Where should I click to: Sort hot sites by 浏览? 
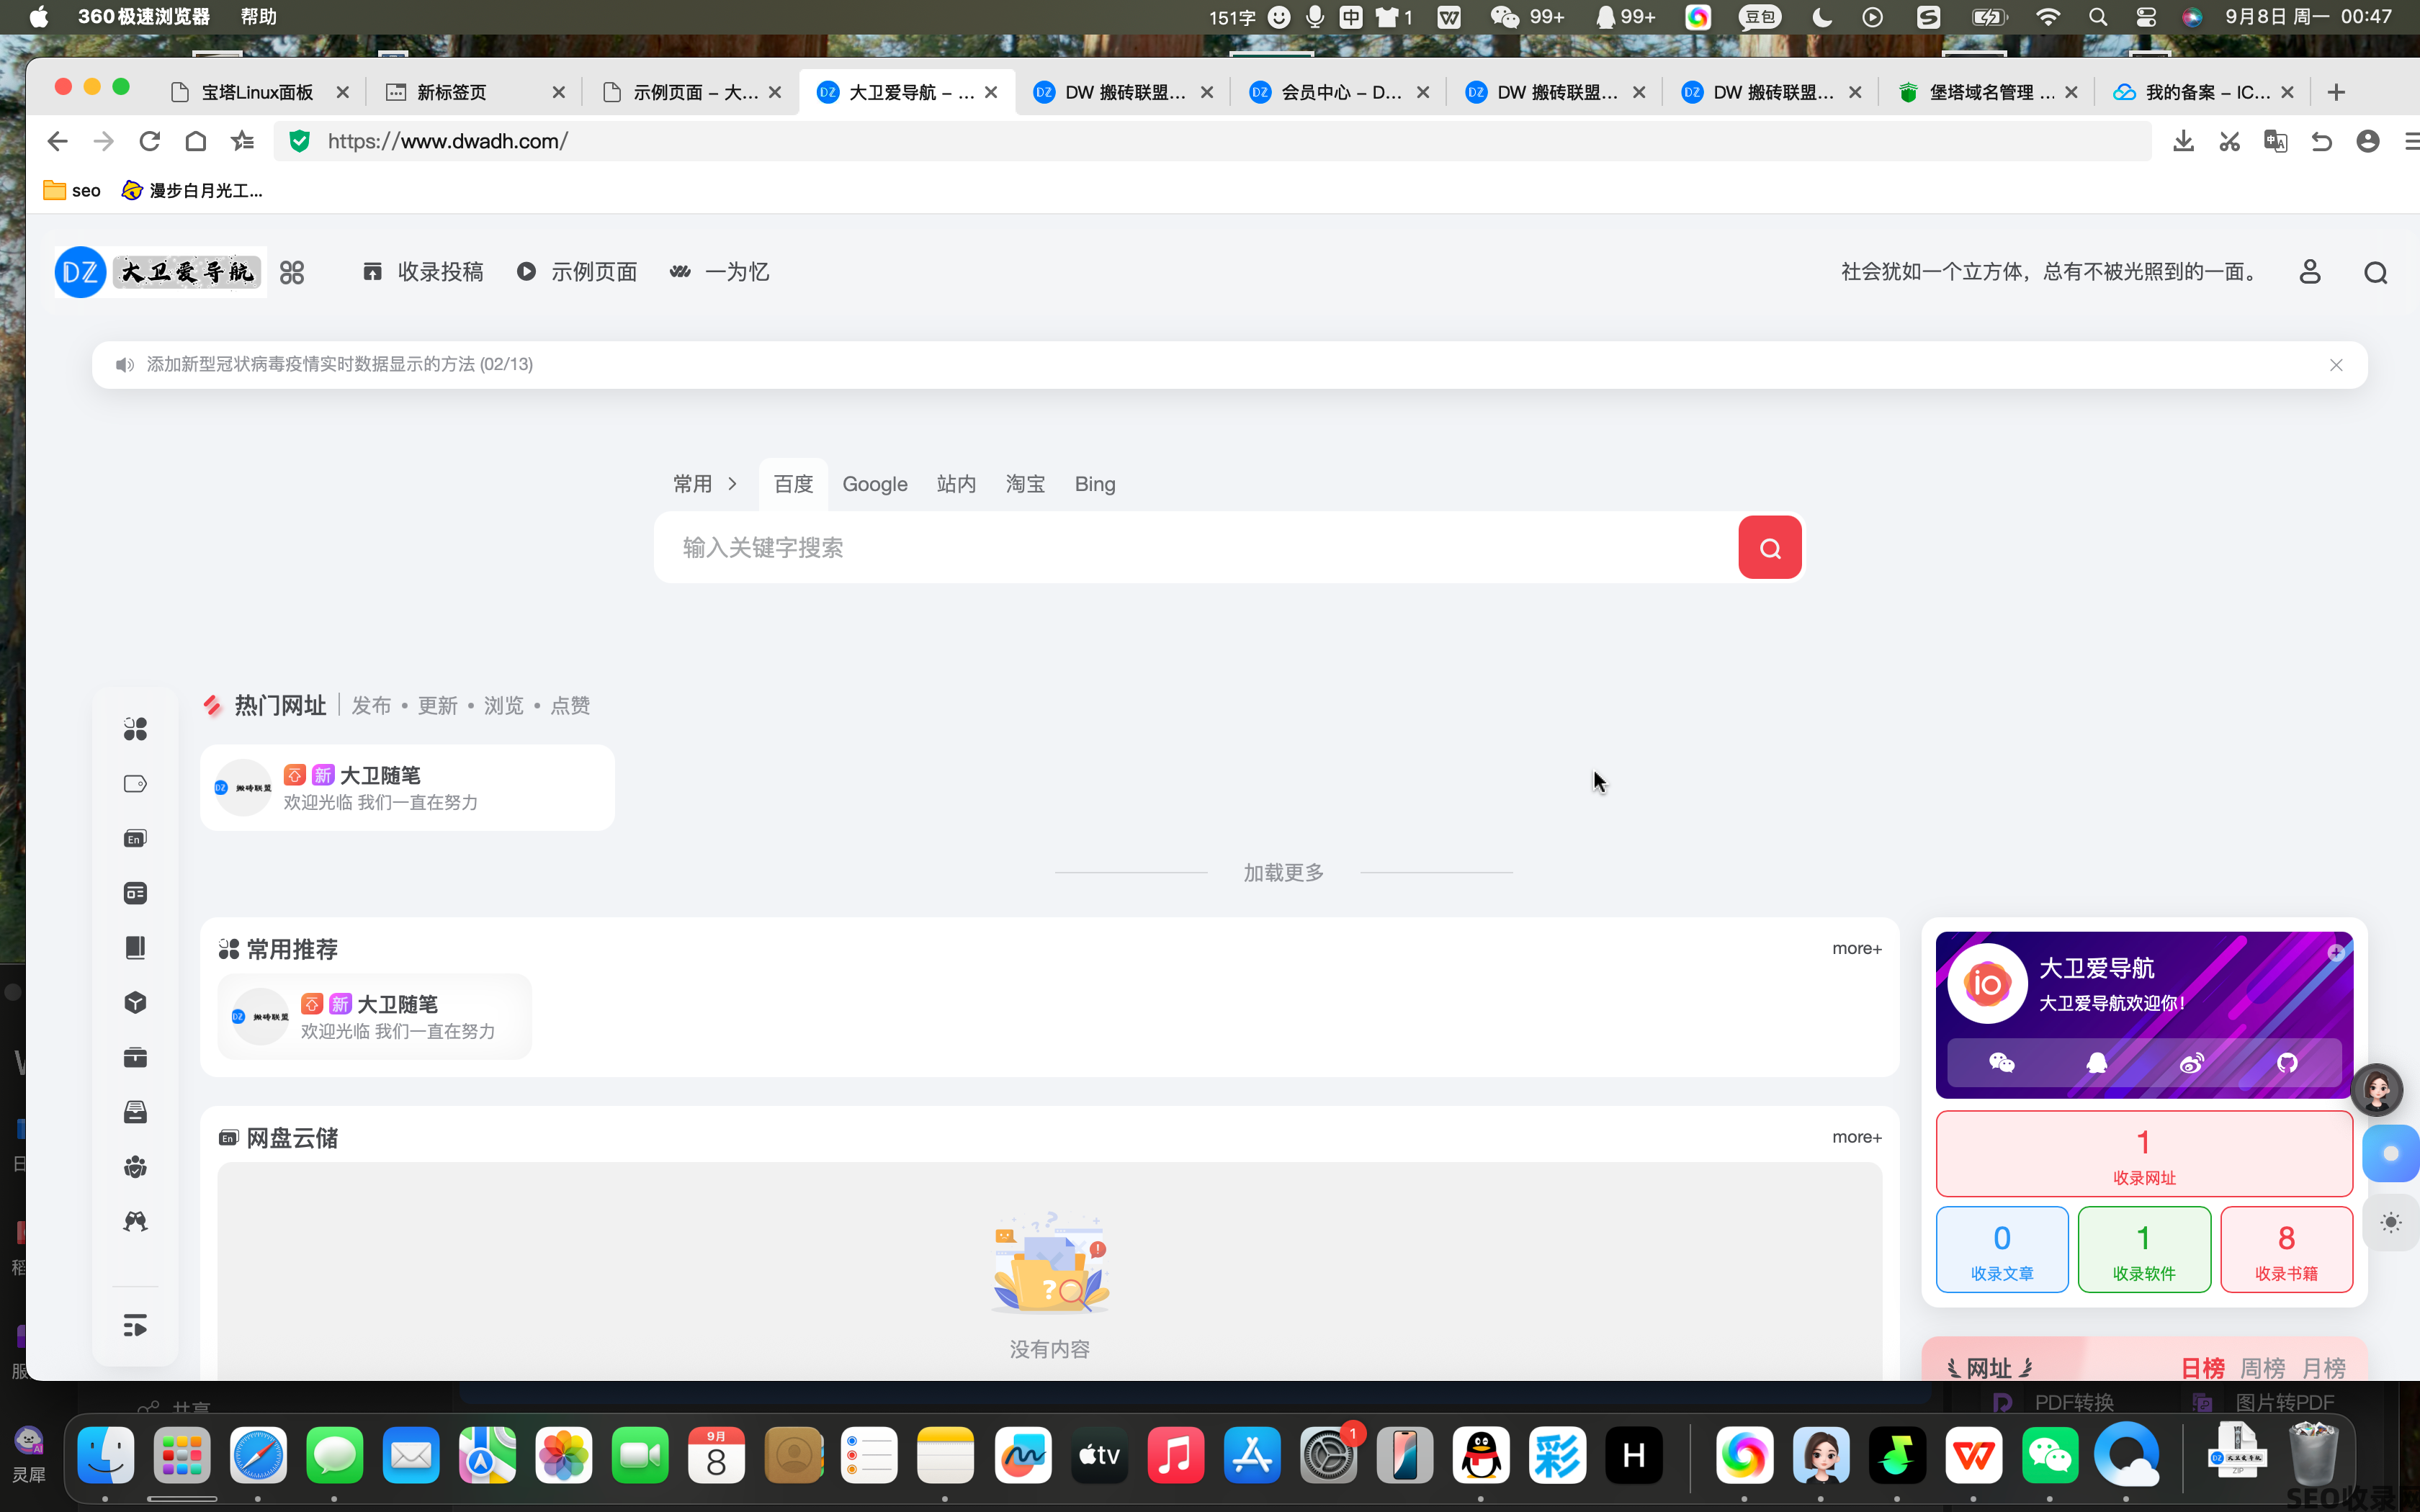503,706
